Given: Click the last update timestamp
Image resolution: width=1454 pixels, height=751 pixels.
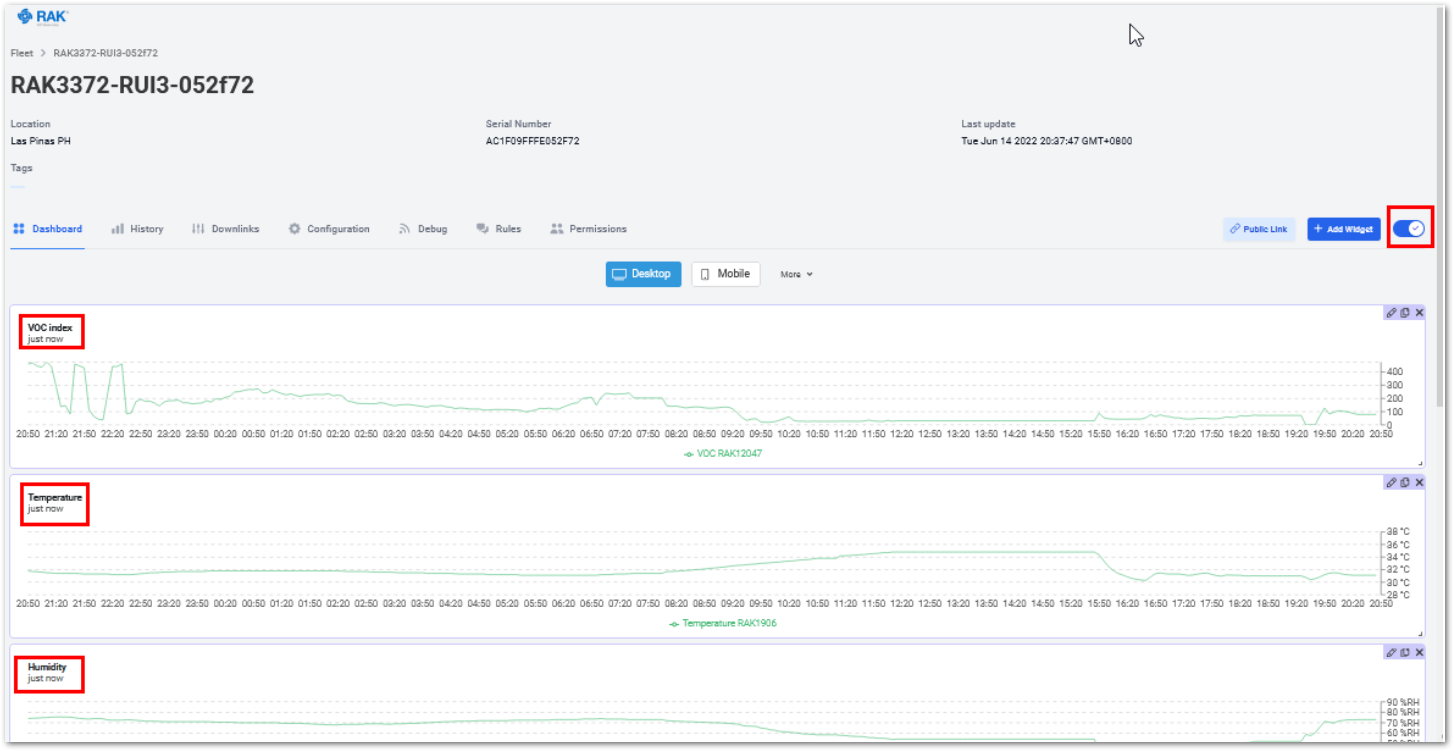Looking at the screenshot, I should [1047, 141].
